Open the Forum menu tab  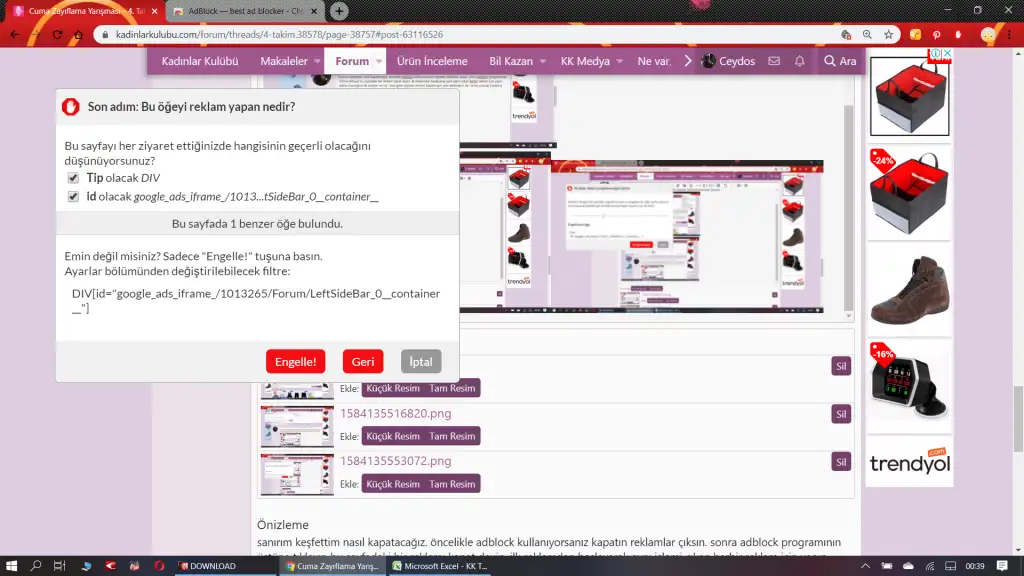(352, 61)
